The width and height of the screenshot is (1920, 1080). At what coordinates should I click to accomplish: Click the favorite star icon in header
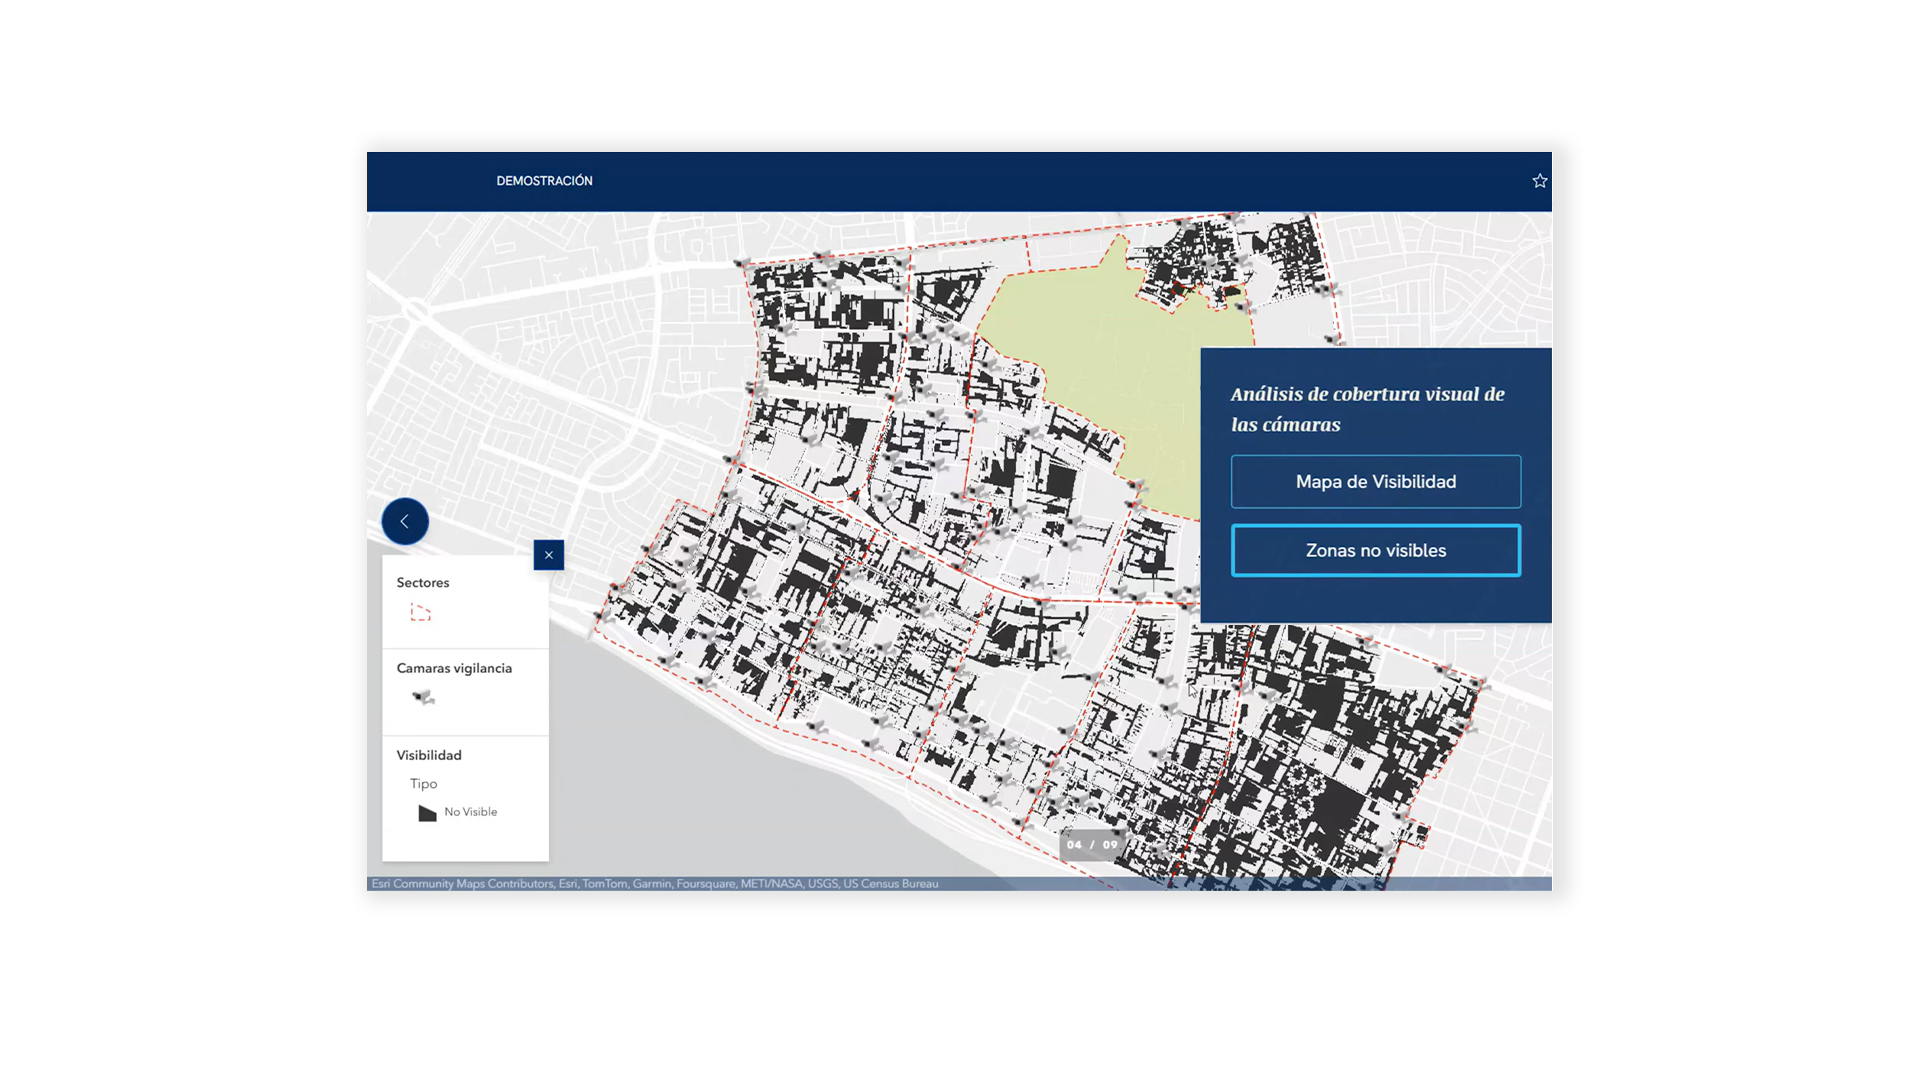click(x=1540, y=181)
